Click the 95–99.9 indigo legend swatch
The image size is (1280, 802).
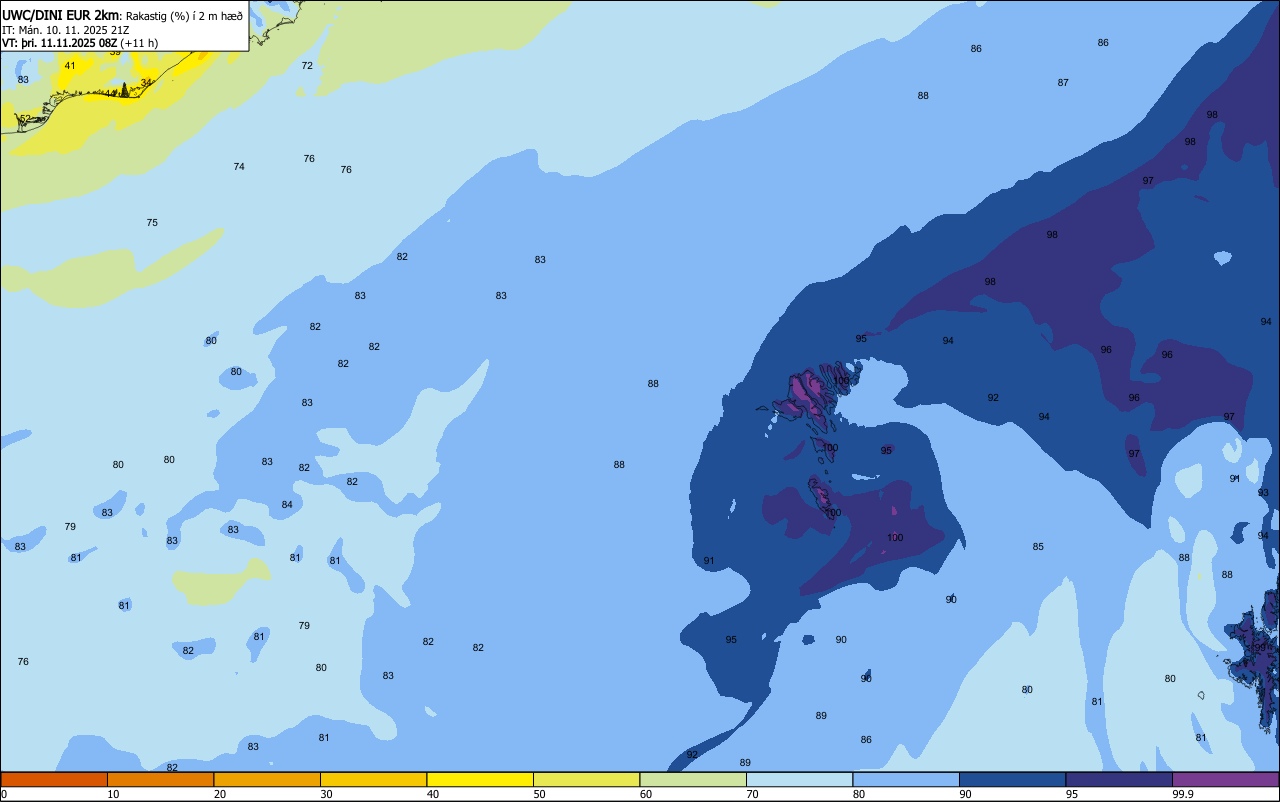tap(1119, 779)
